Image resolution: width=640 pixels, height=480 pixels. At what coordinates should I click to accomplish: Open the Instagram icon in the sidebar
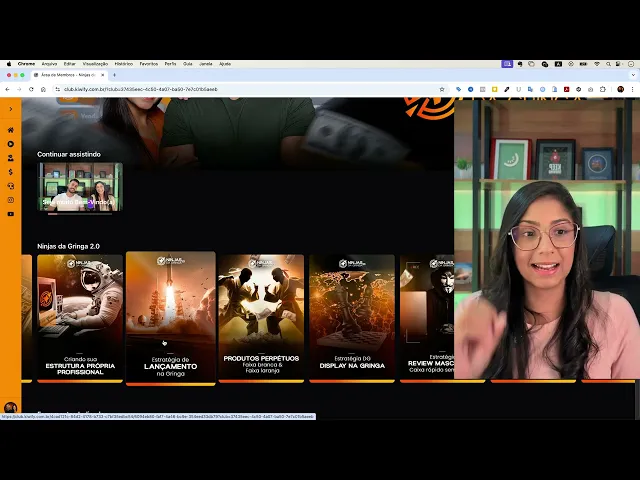11,200
